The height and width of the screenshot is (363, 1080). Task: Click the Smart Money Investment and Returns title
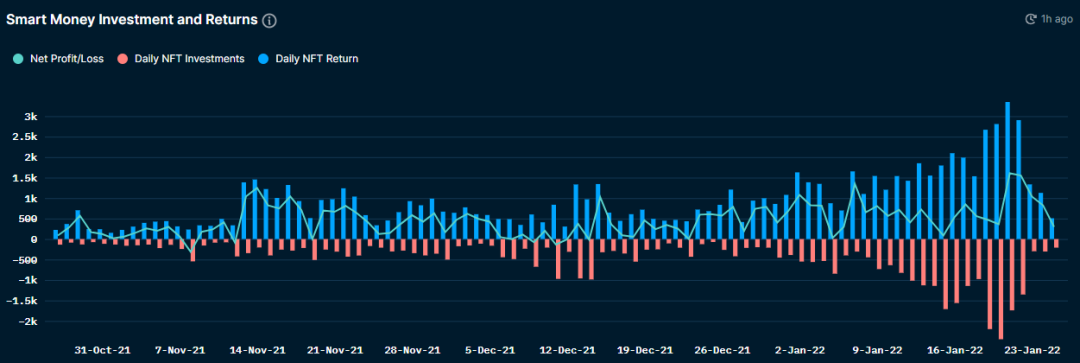point(132,20)
